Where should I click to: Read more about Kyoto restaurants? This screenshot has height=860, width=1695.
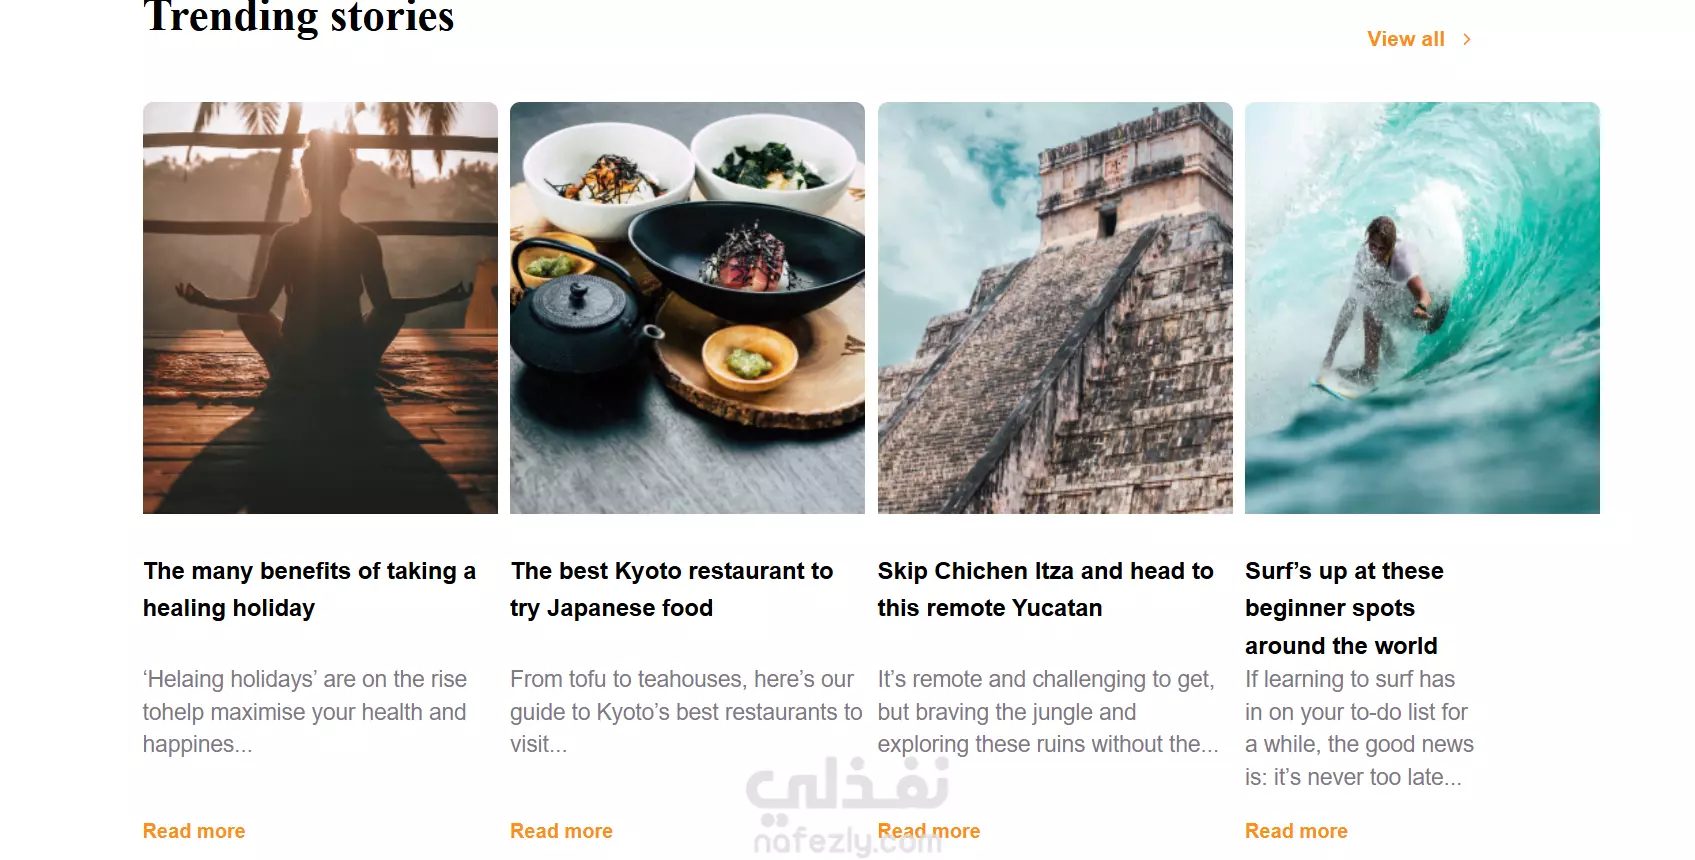click(x=561, y=831)
